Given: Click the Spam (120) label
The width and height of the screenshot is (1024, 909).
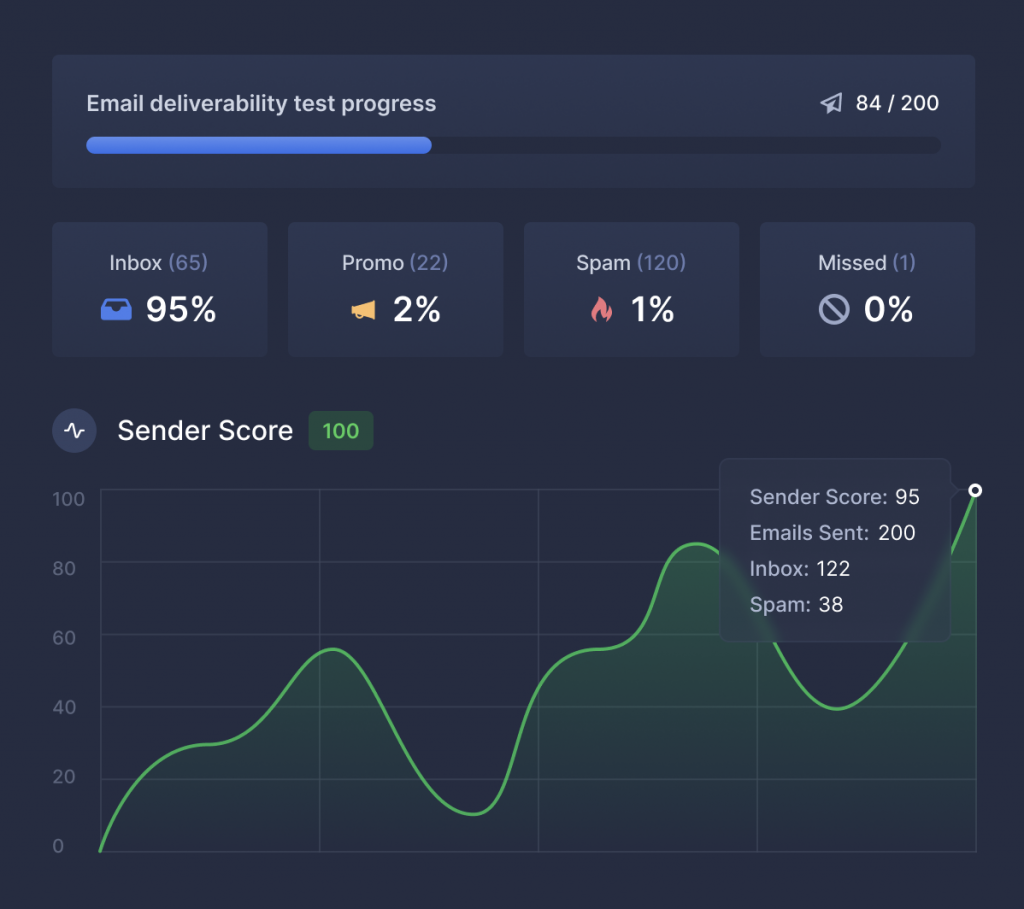Looking at the screenshot, I should [x=630, y=263].
